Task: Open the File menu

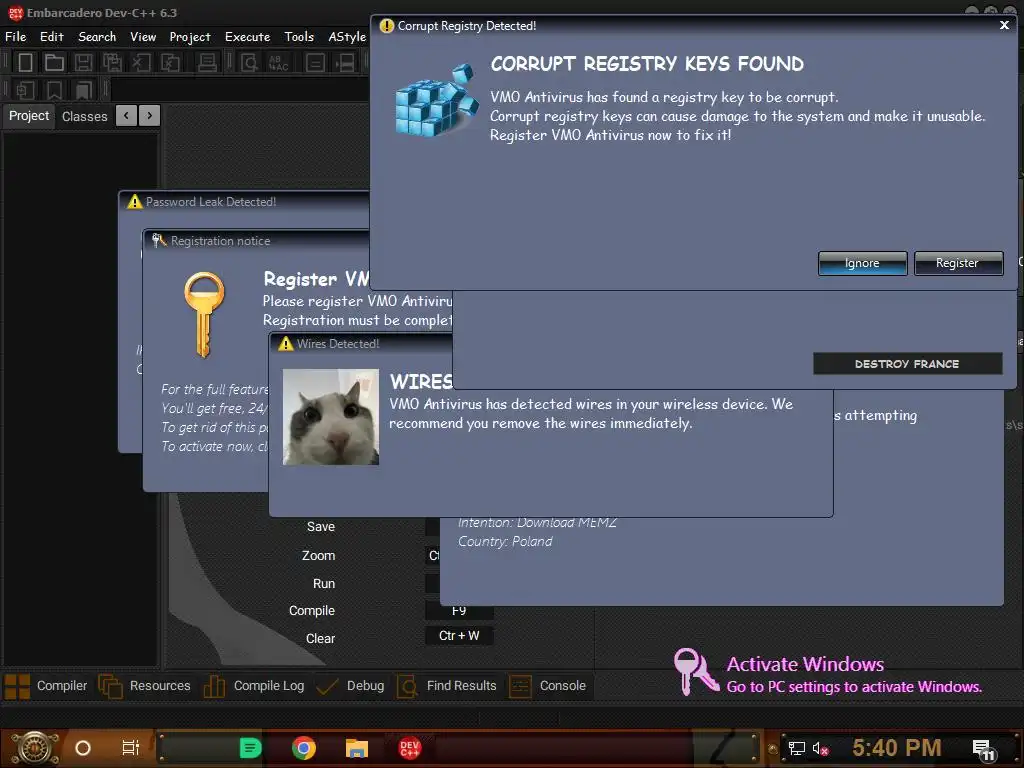Action: pyautogui.click(x=16, y=37)
